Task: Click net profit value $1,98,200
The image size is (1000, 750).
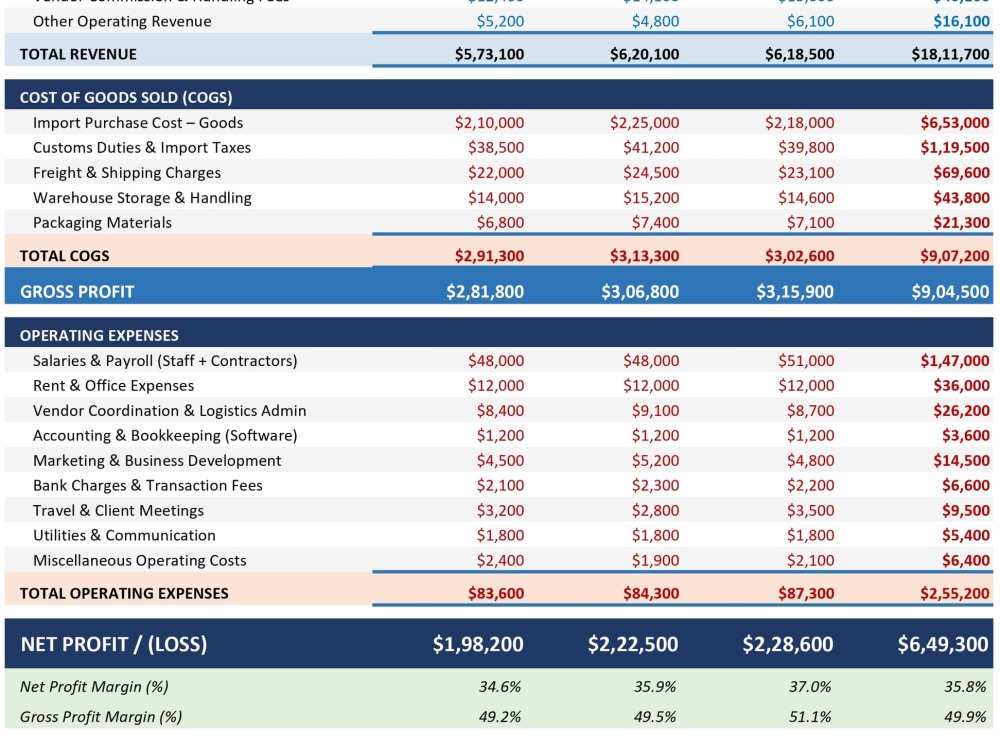Action: (x=478, y=644)
